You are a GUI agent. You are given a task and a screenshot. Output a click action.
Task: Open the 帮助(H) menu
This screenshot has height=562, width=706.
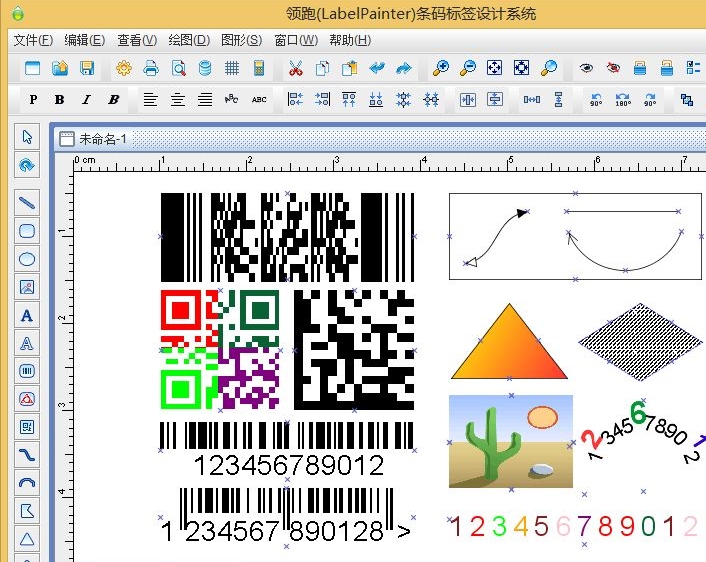[350, 40]
